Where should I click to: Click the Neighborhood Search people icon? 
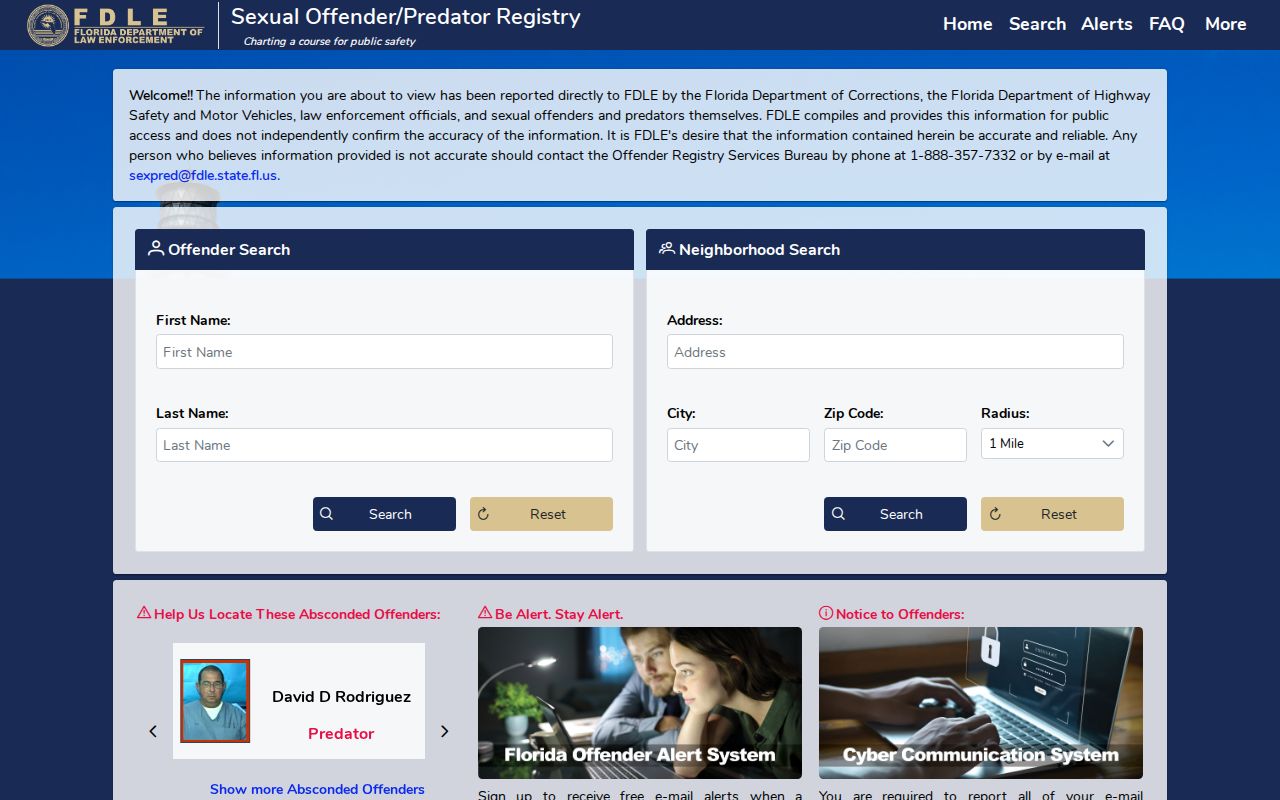[x=667, y=248]
